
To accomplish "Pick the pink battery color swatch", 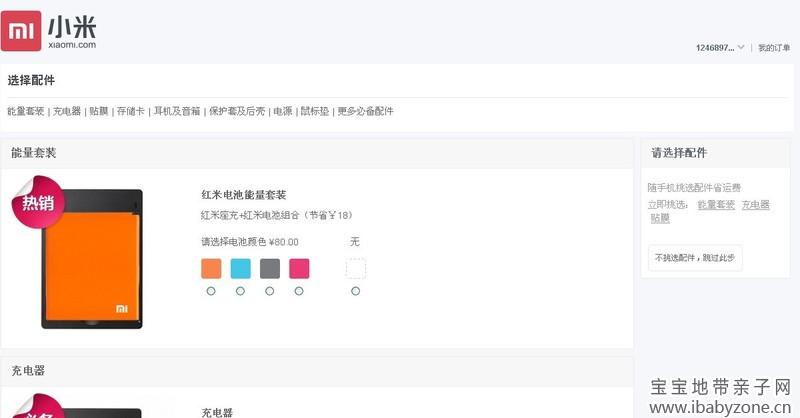I will 299,268.
